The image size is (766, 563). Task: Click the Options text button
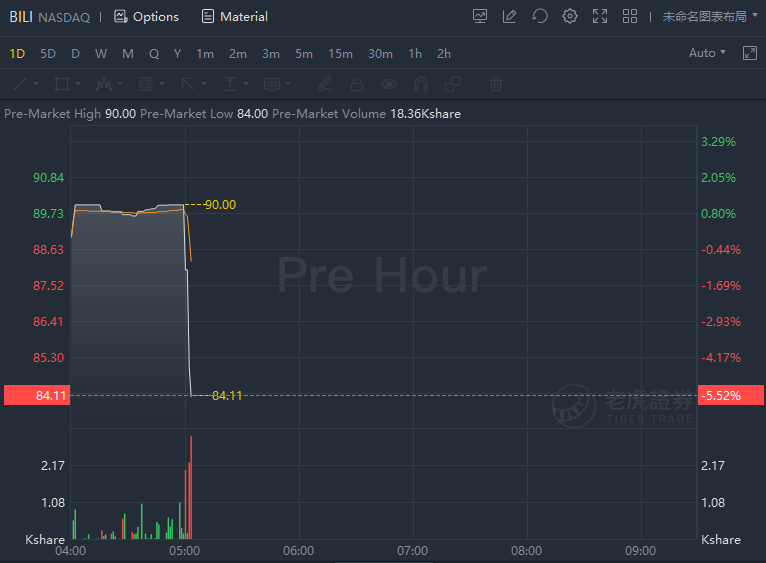[156, 17]
